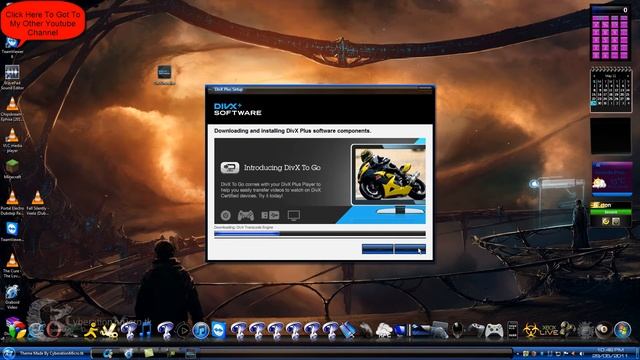Open the blue globe video shortcut on desktop
Image resolution: width=640 pixels, height=360 pixels.
[12, 297]
